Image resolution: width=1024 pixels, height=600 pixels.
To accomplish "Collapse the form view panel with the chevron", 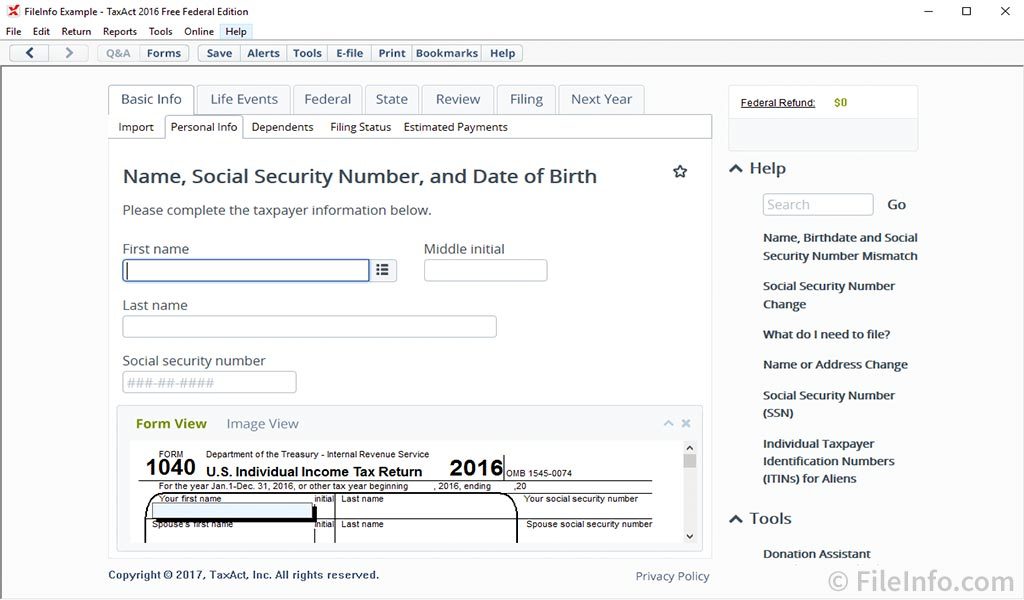I will click(x=668, y=423).
